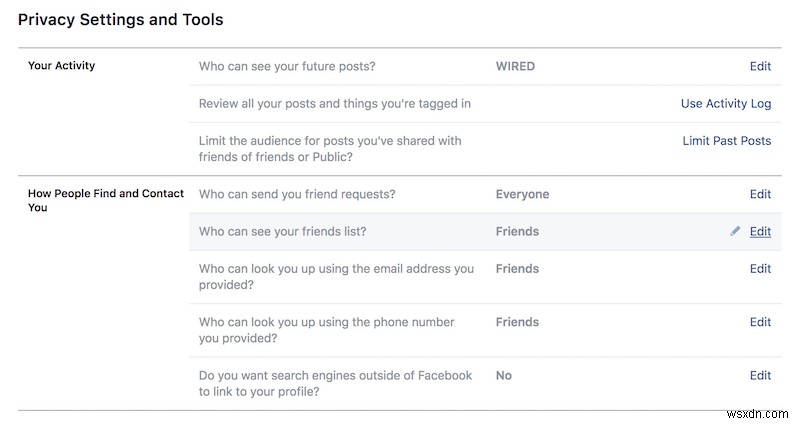Click the search engines link-to-profile question text

click(x=335, y=383)
